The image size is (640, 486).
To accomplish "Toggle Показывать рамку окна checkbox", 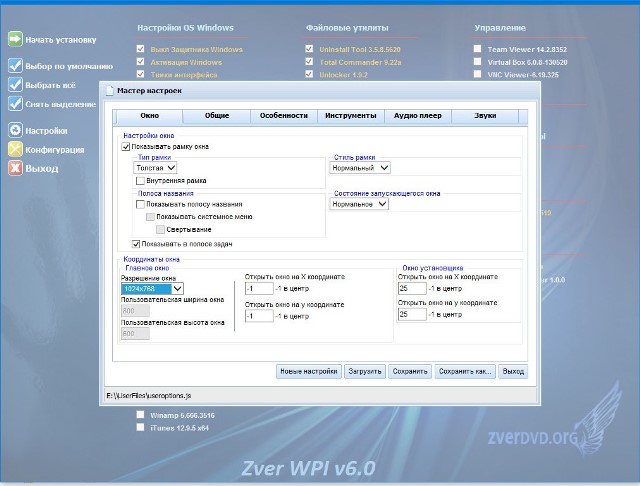I will coord(126,146).
